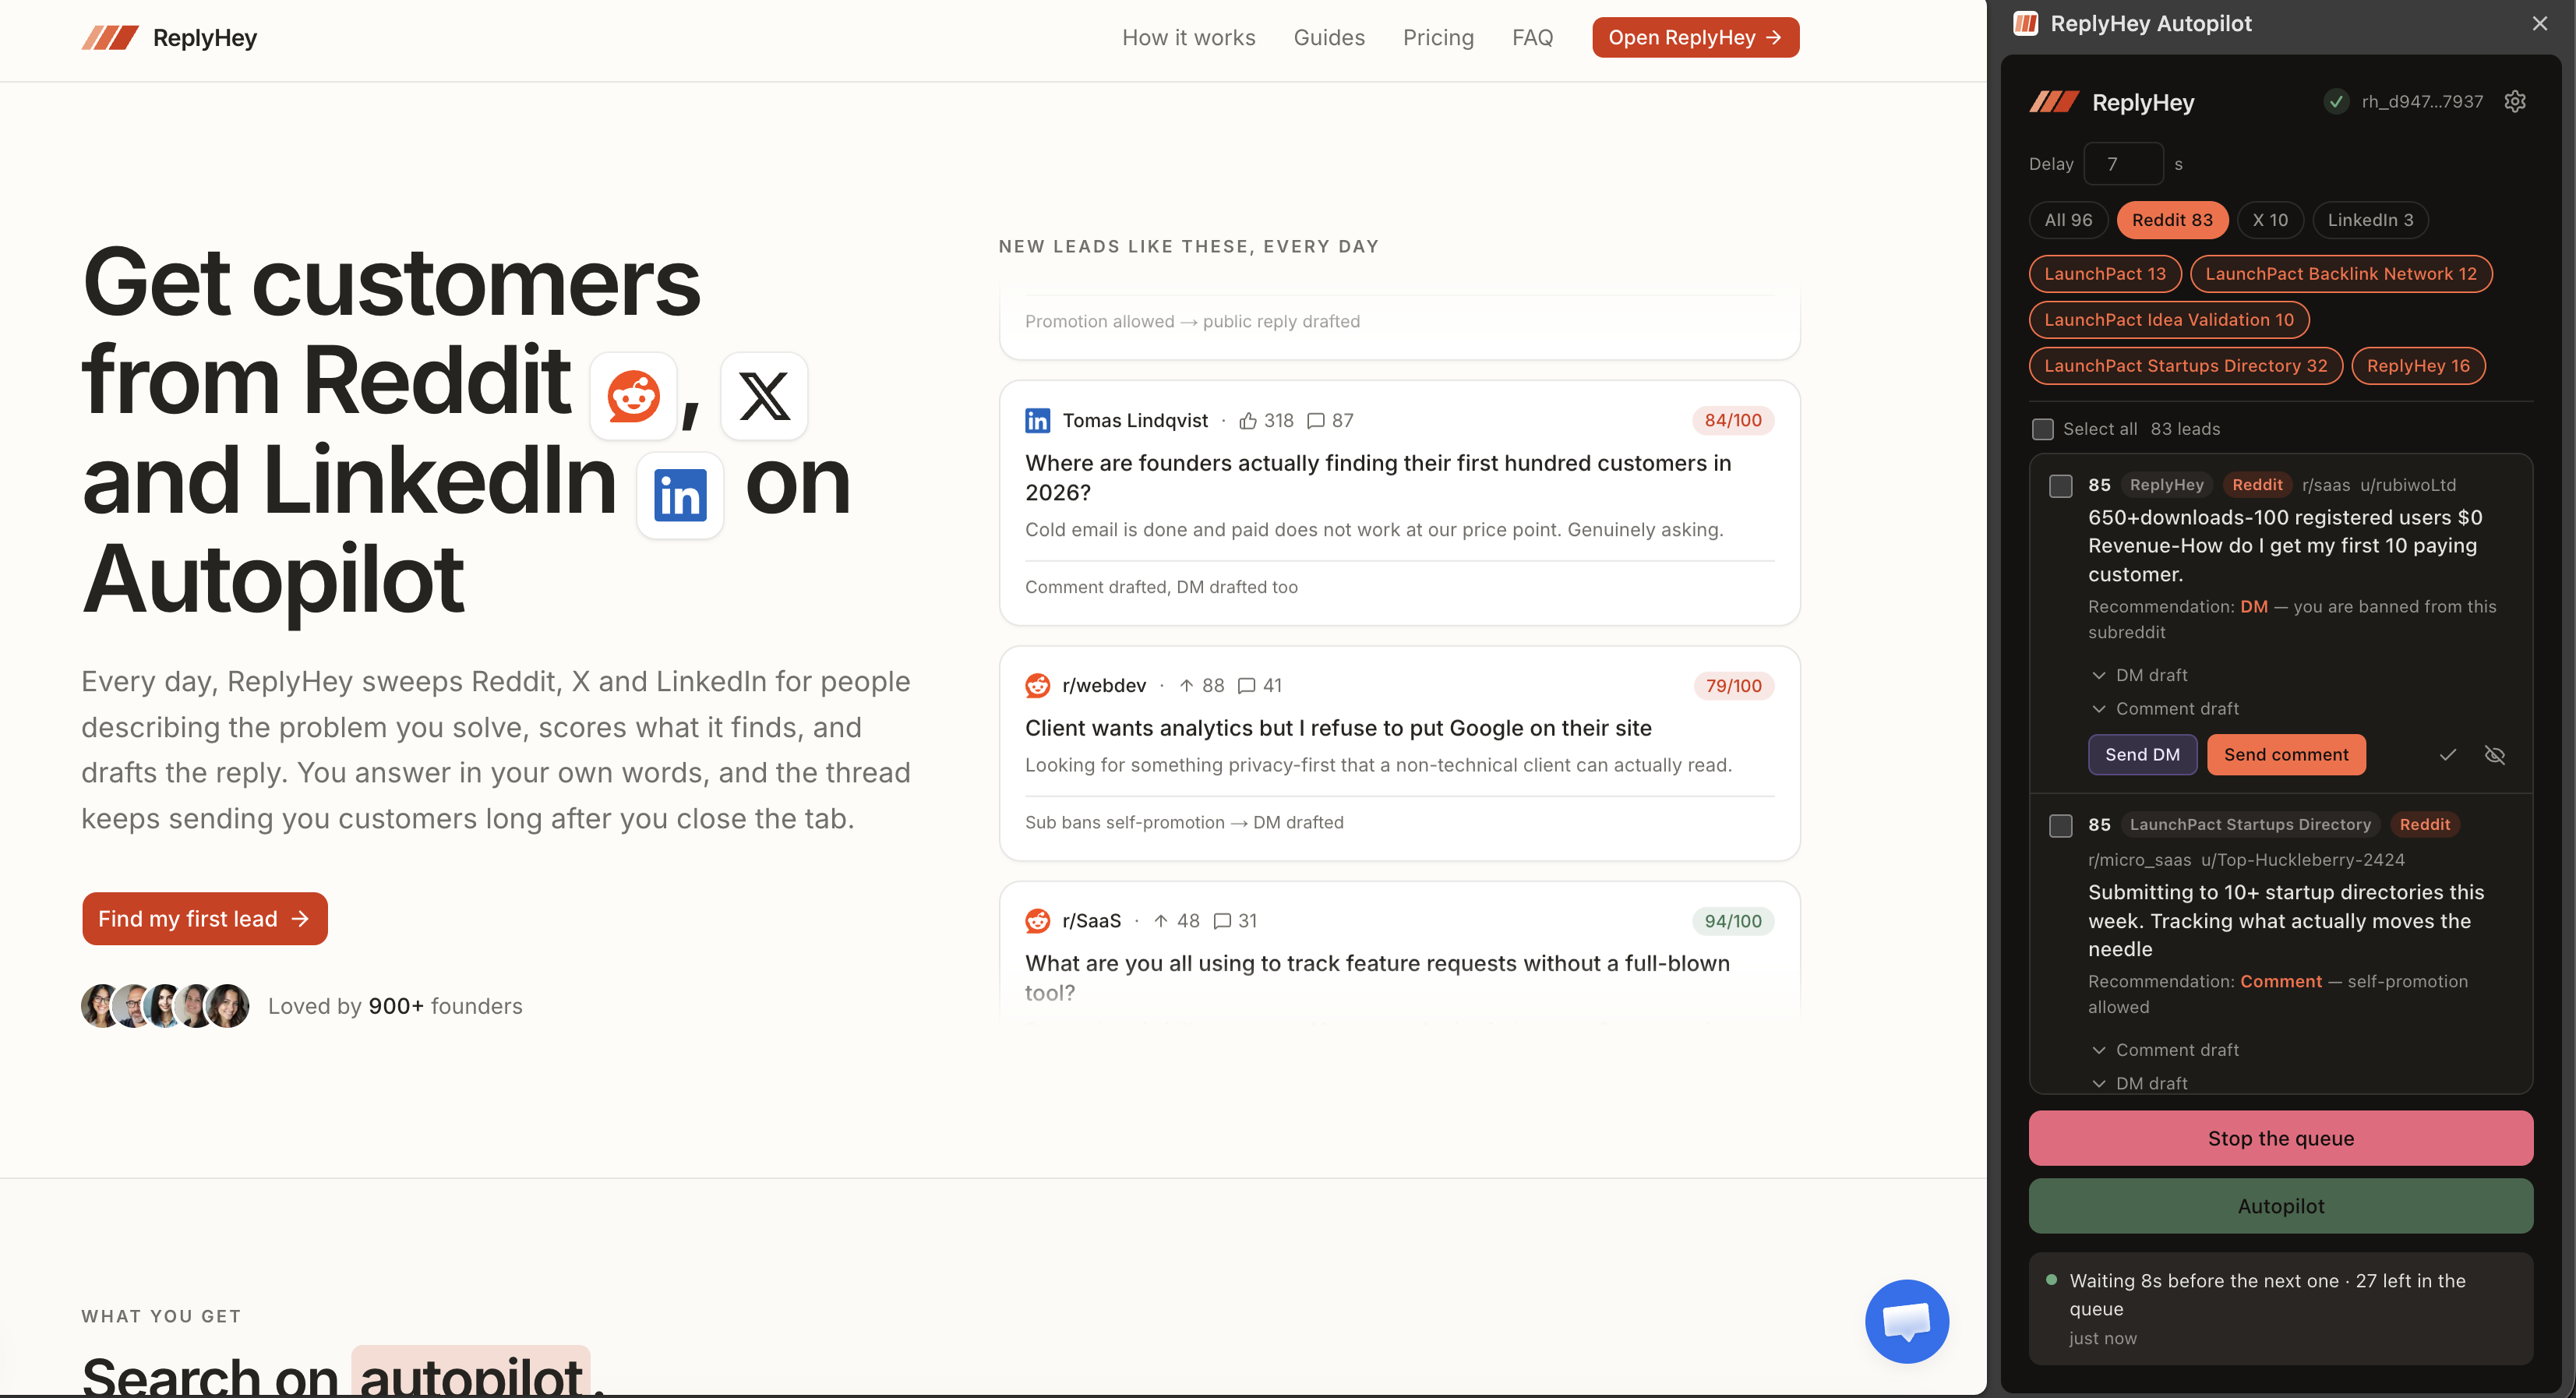This screenshot has height=1398, width=2576.
Task: Click the comment bubble icon next to 31
Action: (1222, 921)
